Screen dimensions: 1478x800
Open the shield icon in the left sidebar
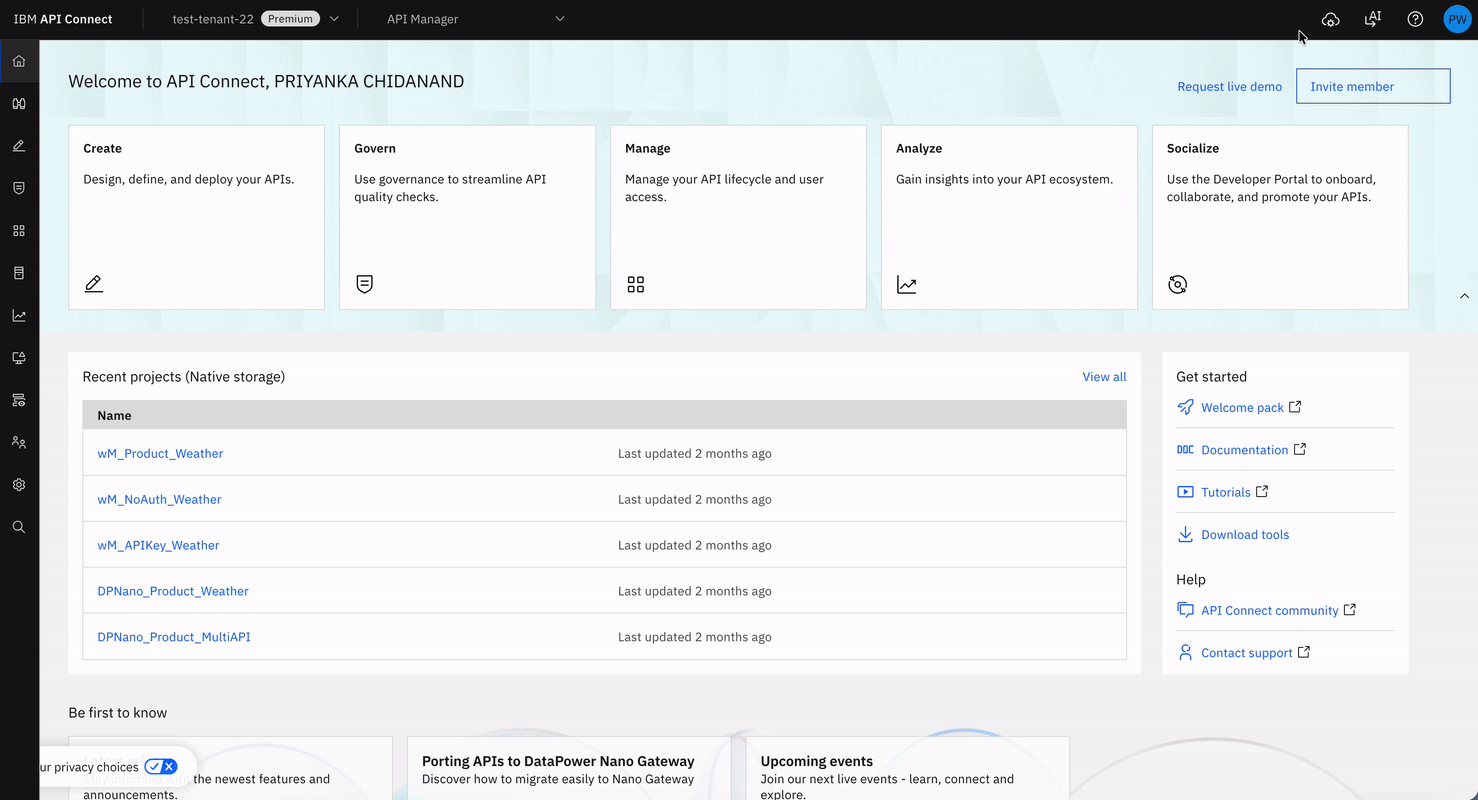19,188
